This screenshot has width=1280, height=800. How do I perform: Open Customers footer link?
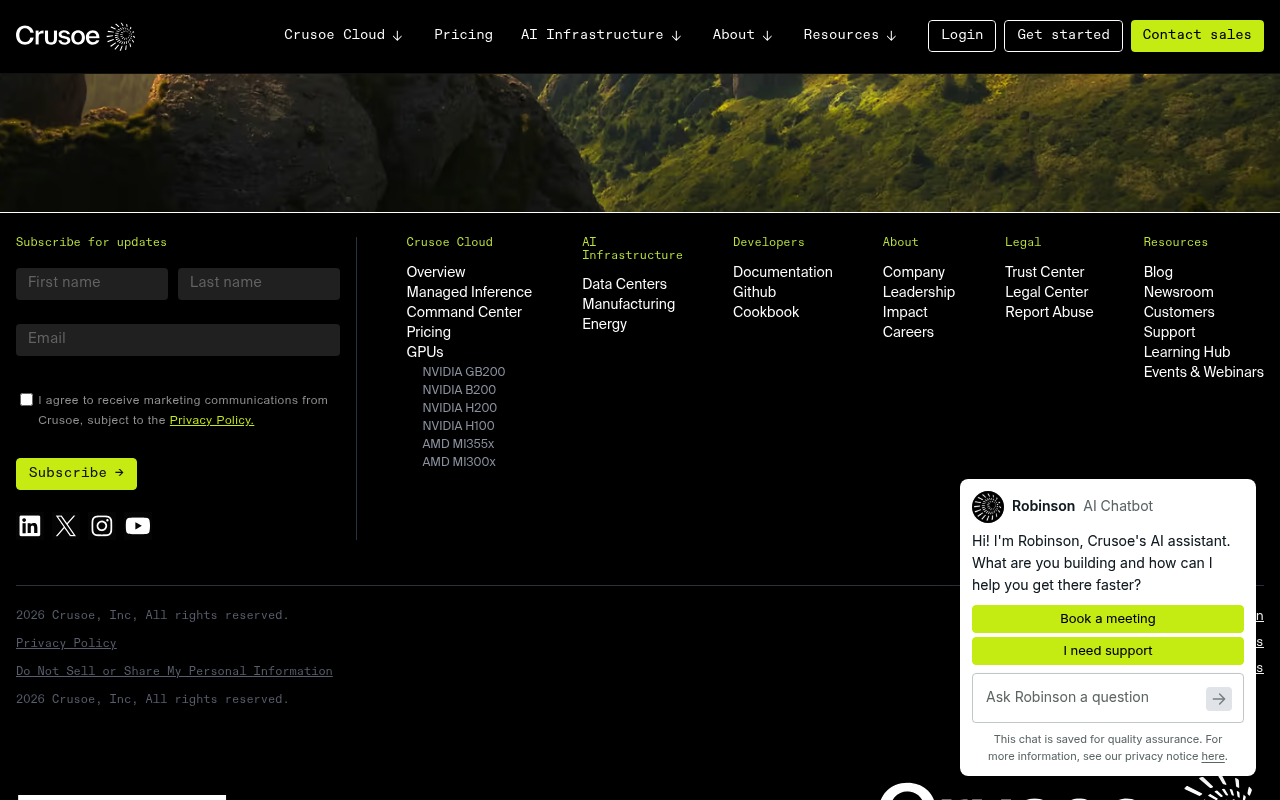[x=1179, y=312]
